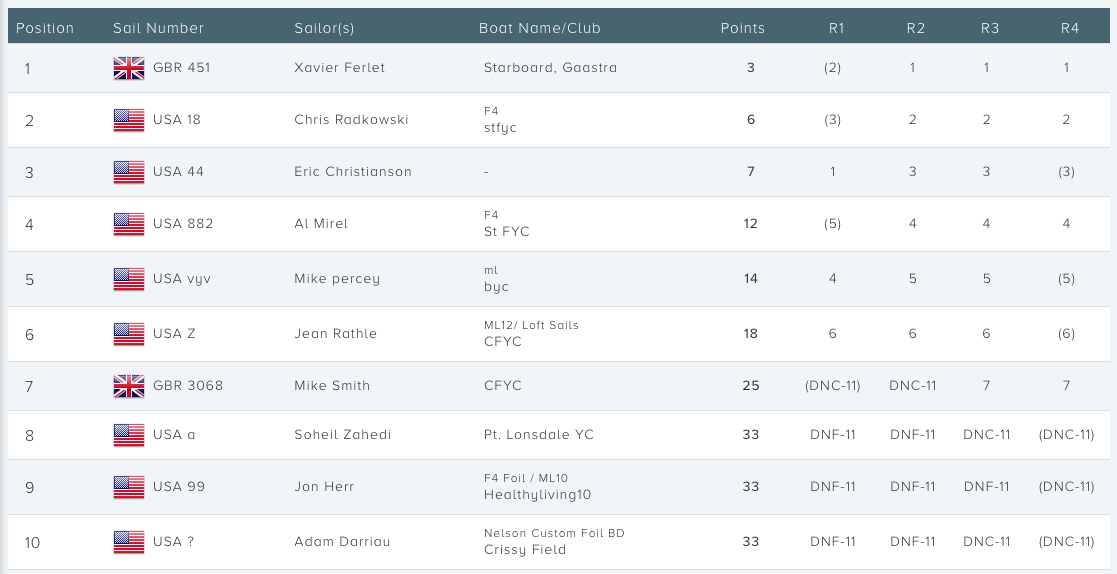Click the Boat Name/Club column header
The image size is (1117, 574).
pos(540,28)
